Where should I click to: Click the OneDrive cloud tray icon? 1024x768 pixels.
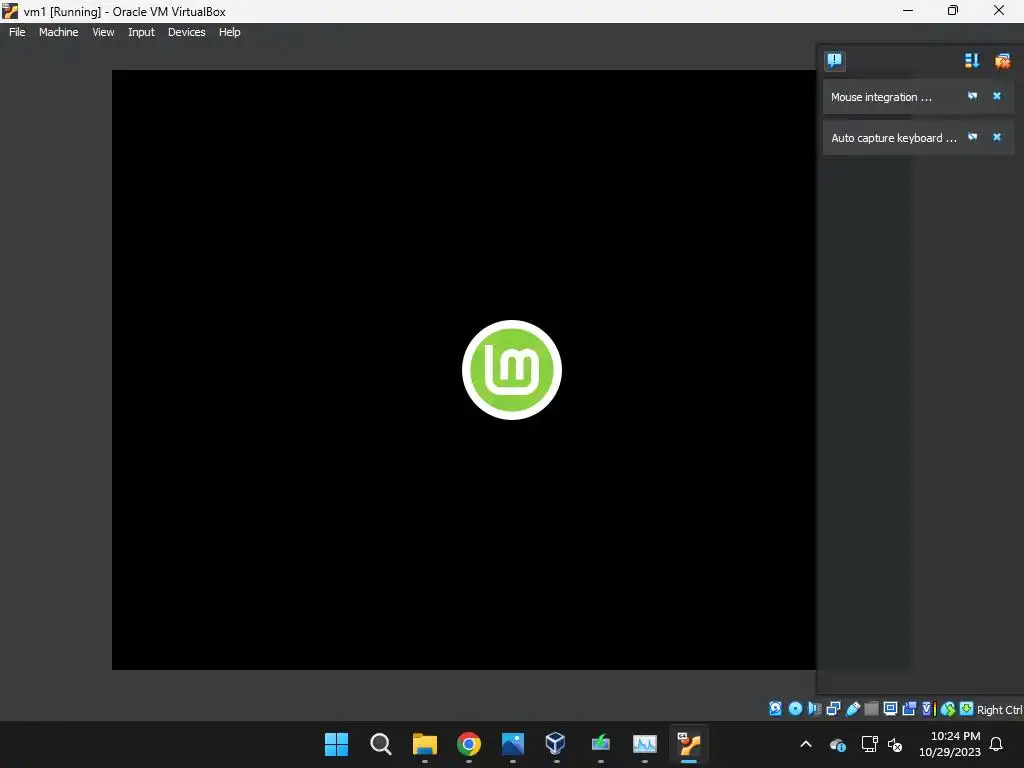pos(837,744)
